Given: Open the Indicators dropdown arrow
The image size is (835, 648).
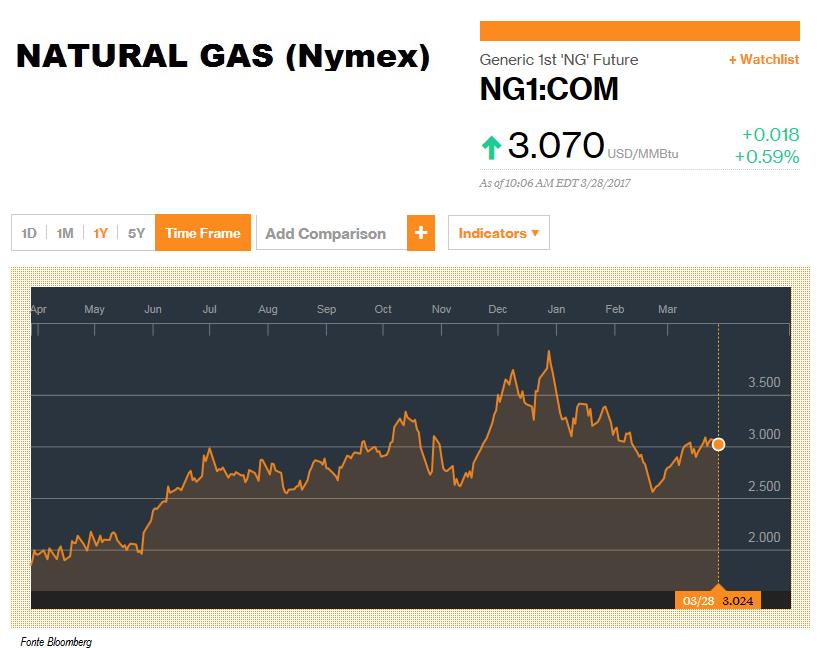Looking at the screenshot, I should (535, 233).
